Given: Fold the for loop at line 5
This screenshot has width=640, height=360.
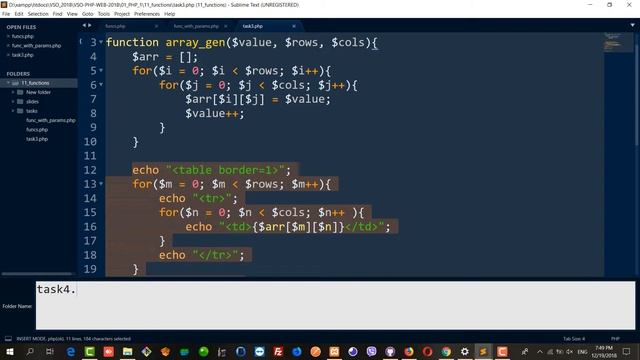Looking at the screenshot, I should [101, 70].
